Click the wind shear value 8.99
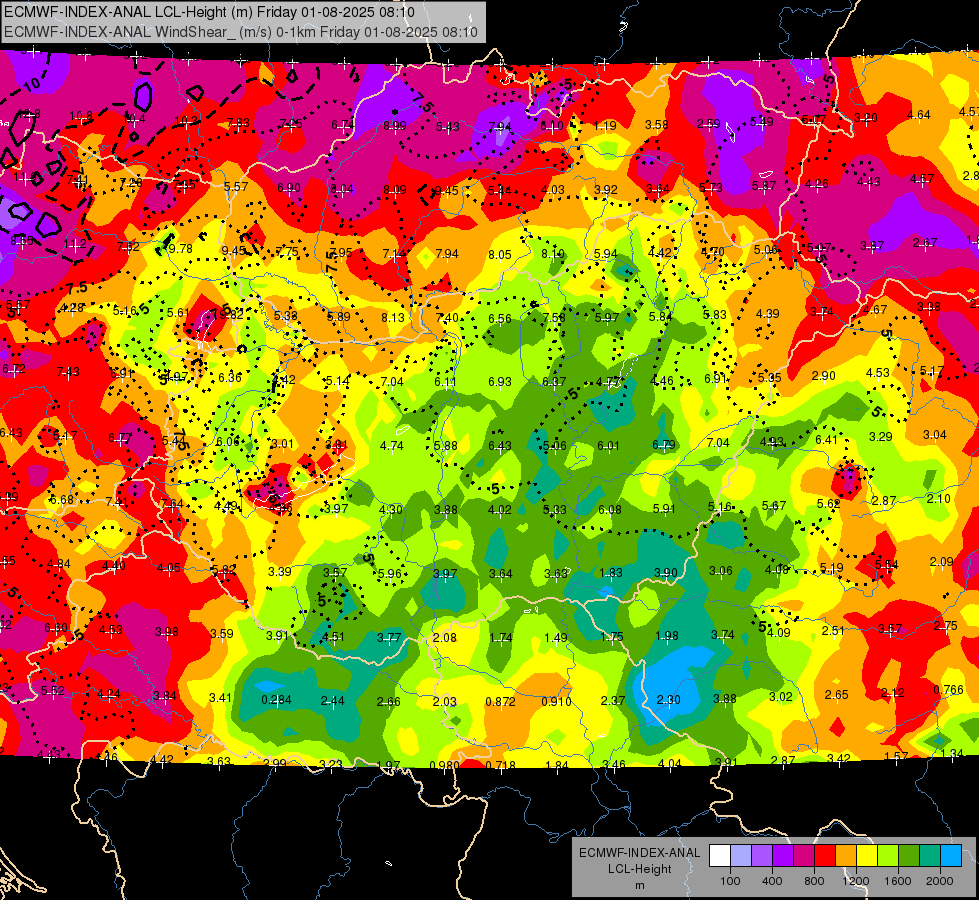This screenshot has height=900, width=979. coord(395,126)
